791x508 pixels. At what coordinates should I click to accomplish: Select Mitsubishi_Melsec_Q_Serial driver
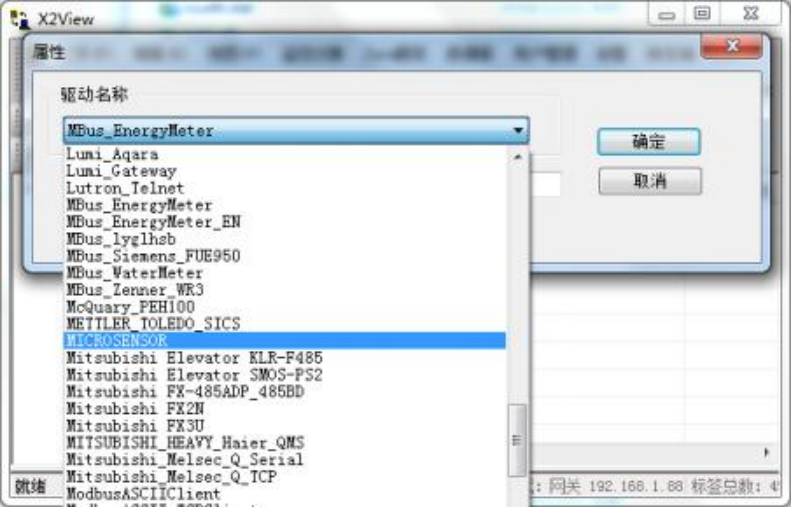pos(285,460)
